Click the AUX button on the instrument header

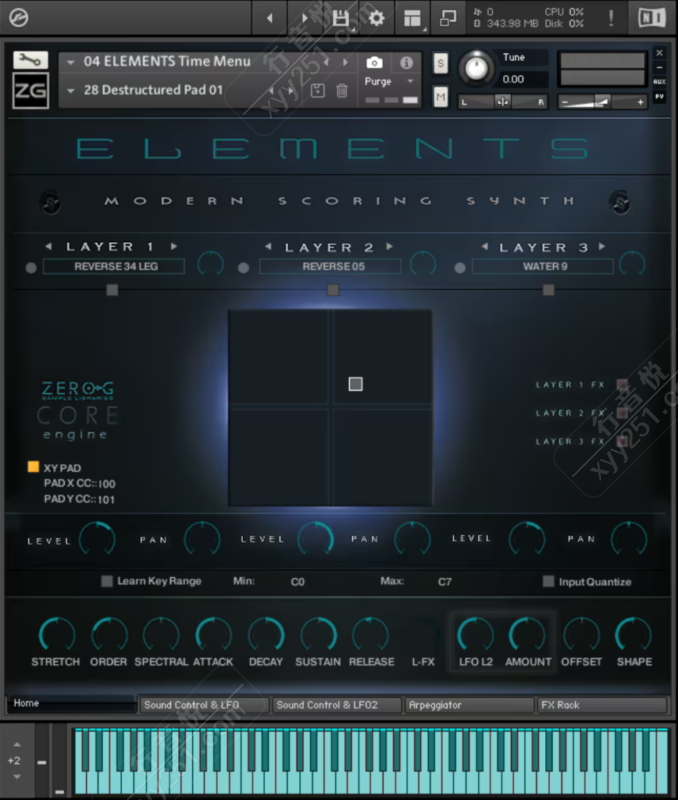coord(659,82)
